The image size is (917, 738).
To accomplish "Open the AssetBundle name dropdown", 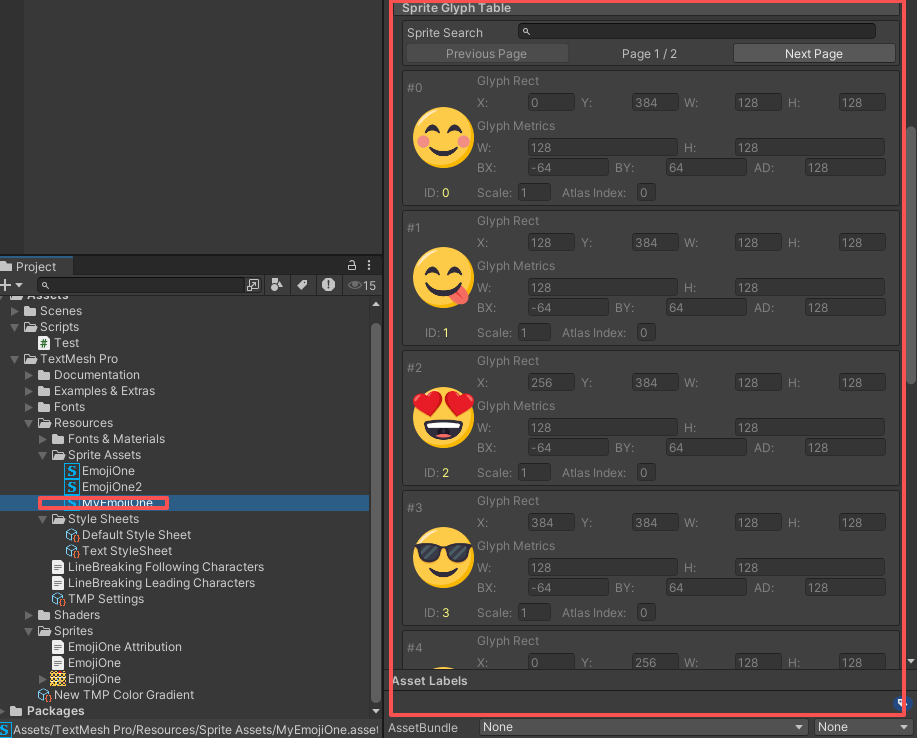I will point(643,727).
